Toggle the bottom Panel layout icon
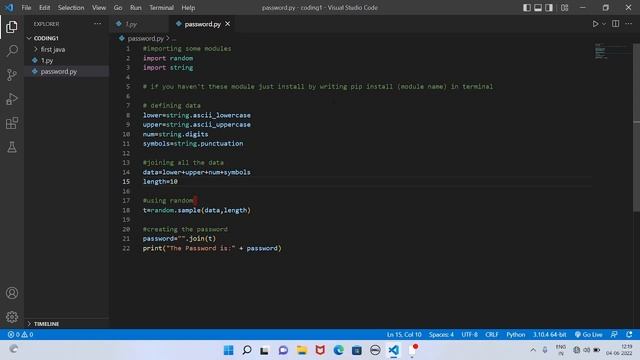Image resolution: width=640 pixels, height=360 pixels. [538, 7]
